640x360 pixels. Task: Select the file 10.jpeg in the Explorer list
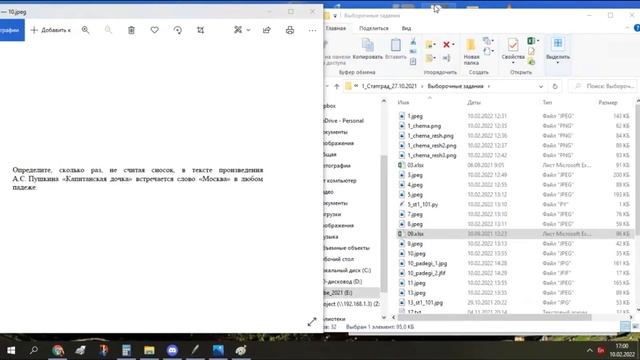click(x=416, y=253)
